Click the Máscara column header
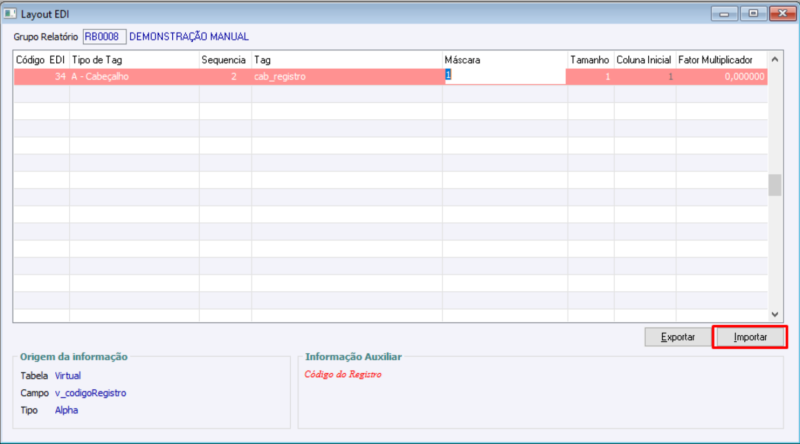The height and width of the screenshot is (444, 800). pyautogui.click(x=505, y=60)
